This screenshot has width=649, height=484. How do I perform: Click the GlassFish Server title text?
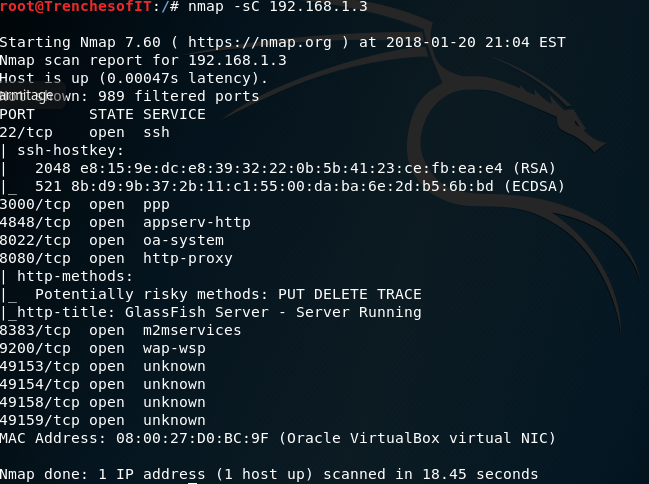(273, 312)
